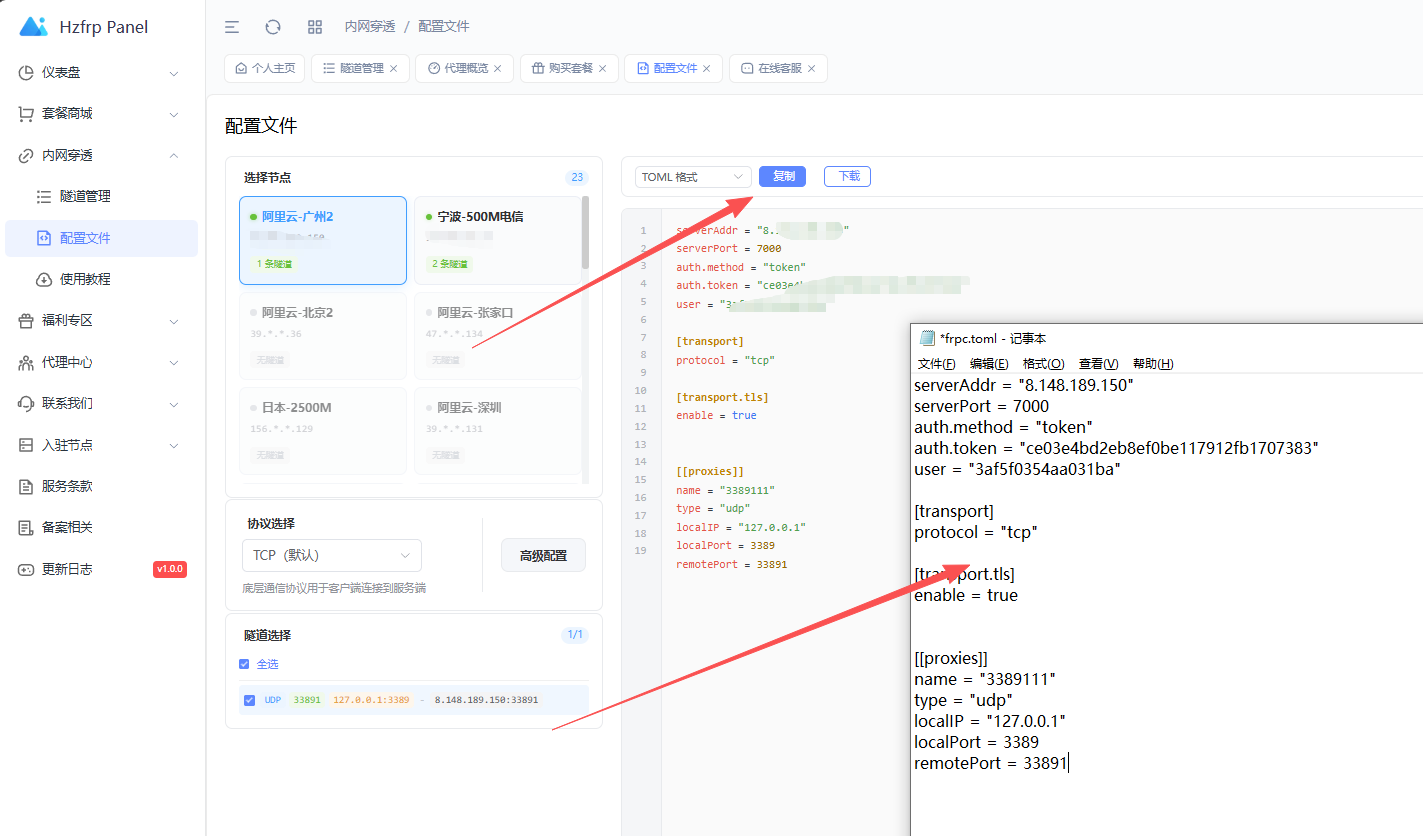Switch to the 在线客服 tab
This screenshot has height=836, width=1423.
(778, 68)
